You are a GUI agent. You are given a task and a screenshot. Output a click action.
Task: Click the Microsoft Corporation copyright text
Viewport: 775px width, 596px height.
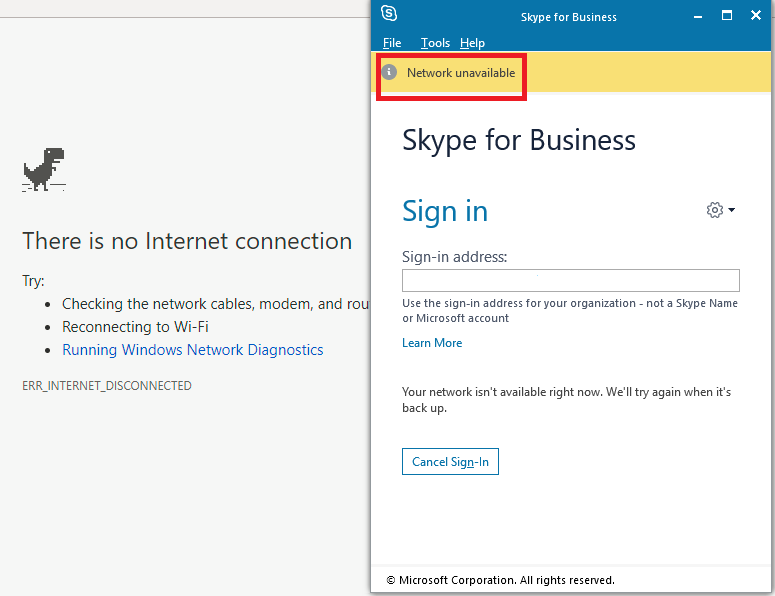[x=500, y=580]
